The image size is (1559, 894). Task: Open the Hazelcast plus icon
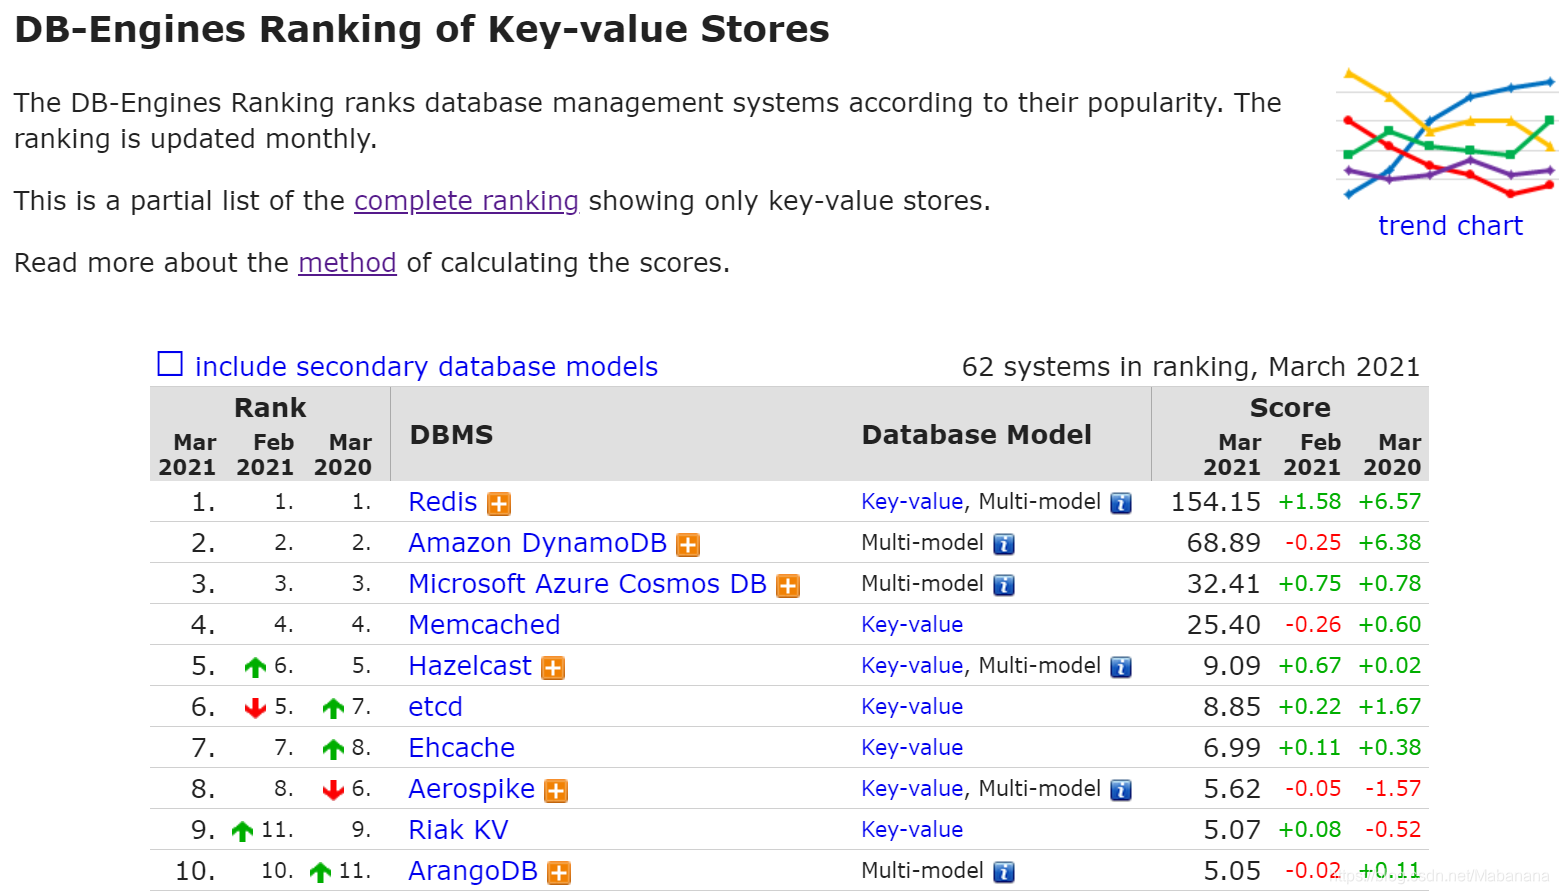click(x=553, y=668)
